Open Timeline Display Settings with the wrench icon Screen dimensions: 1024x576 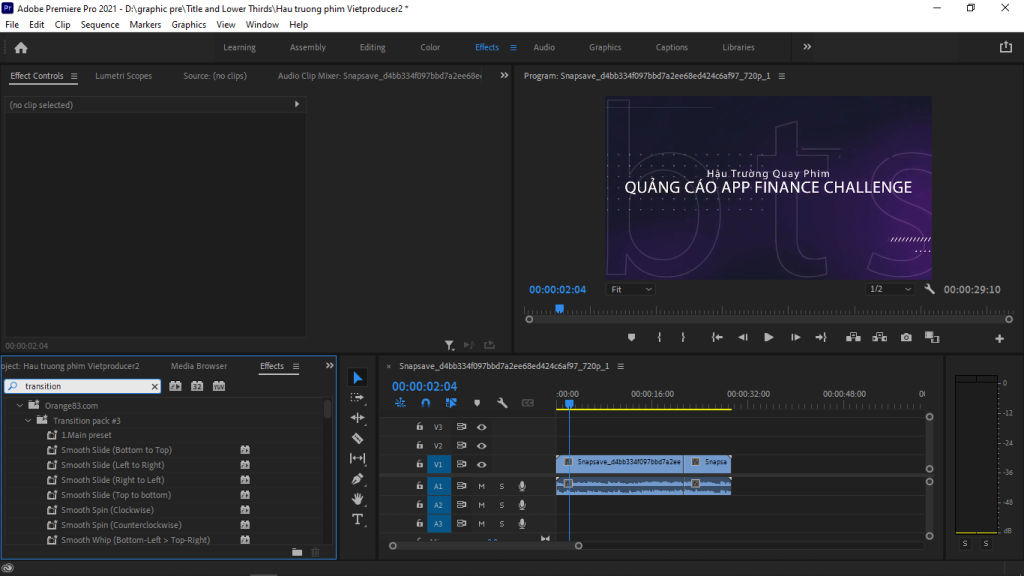click(x=503, y=403)
